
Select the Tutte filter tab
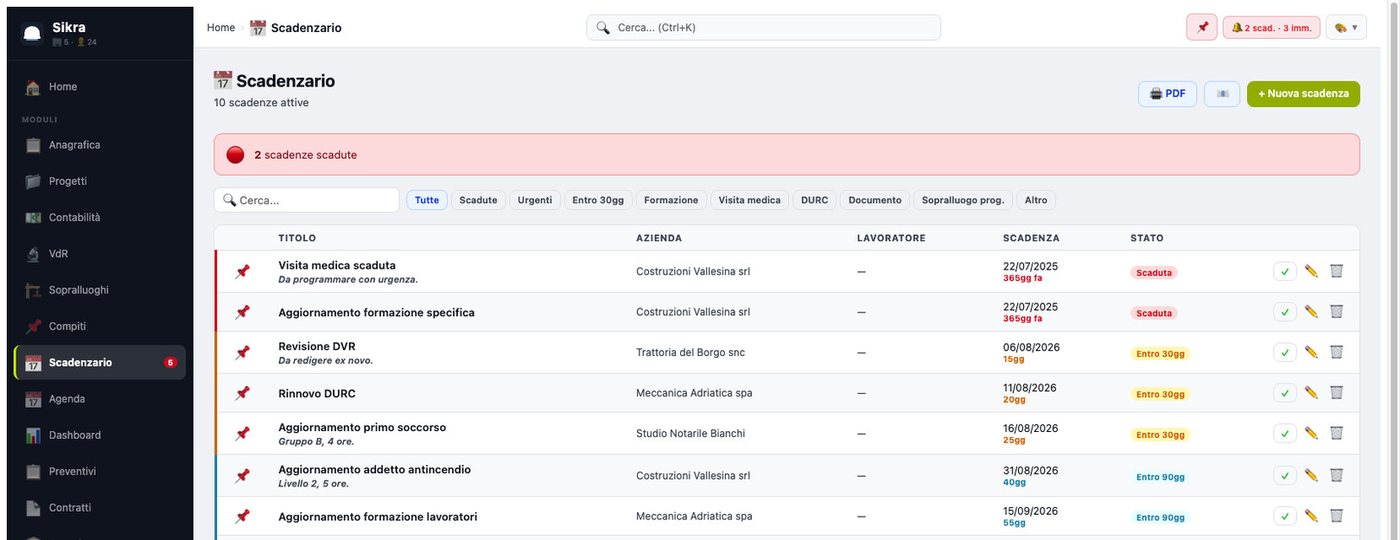tap(427, 200)
